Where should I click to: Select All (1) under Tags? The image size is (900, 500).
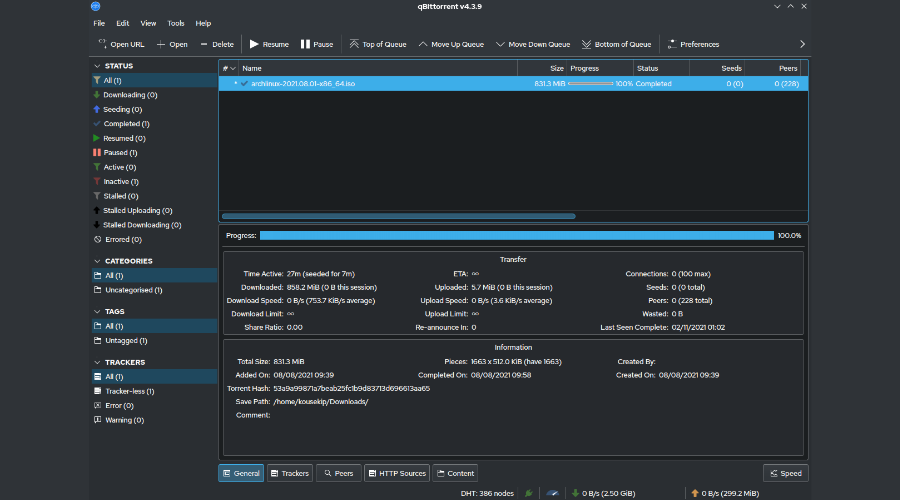coord(154,326)
